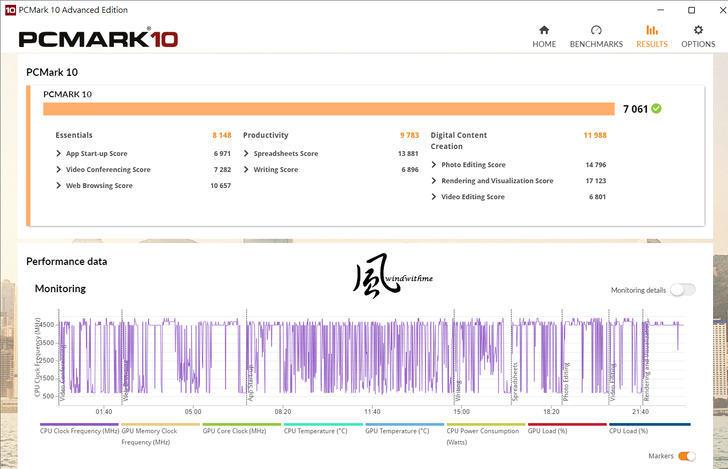Maximize the PCMark 10 window
Viewport: 728px width, 469px height.
pos(691,10)
